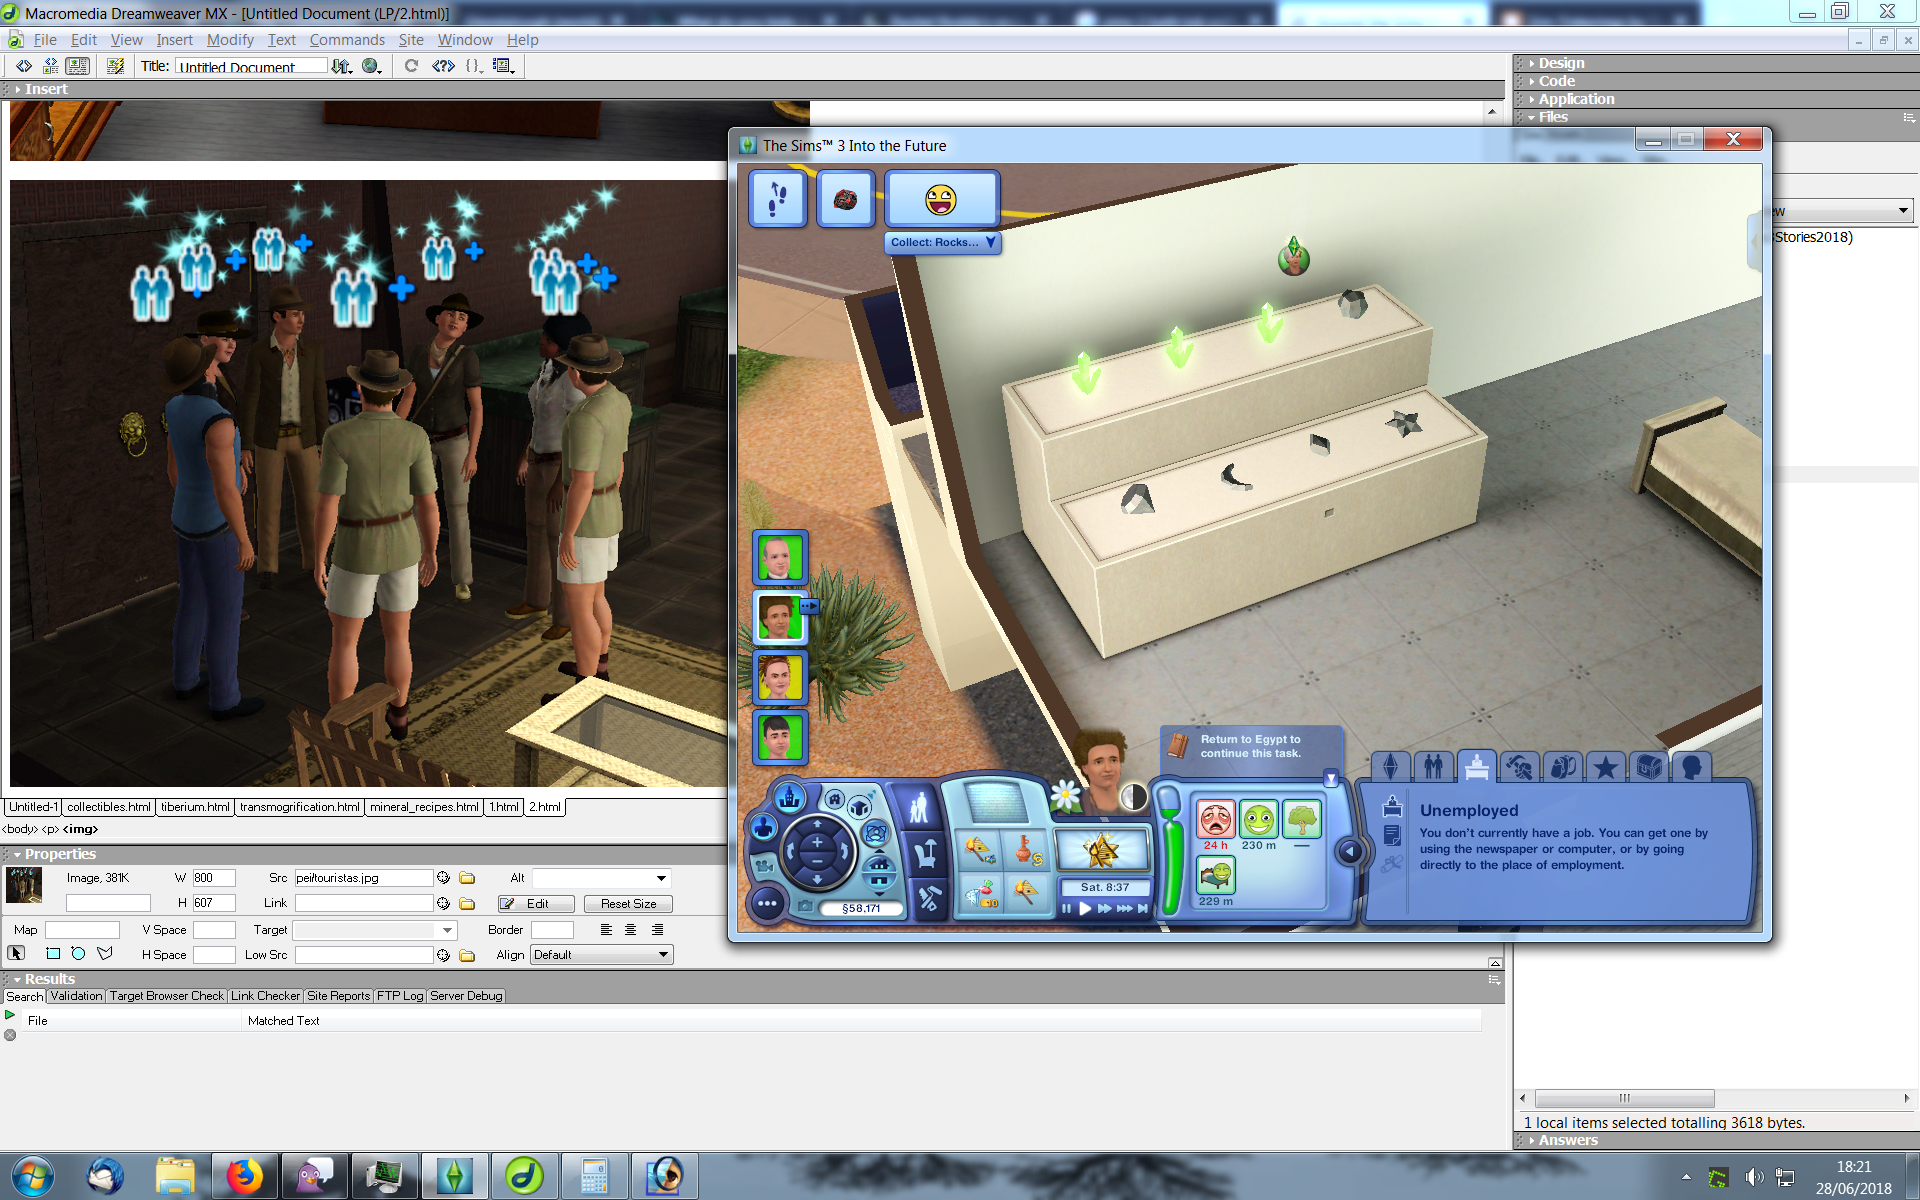Image resolution: width=1920 pixels, height=1200 pixels.
Task: Select the bottom dark-haired Sim portrait
Action: click(779, 737)
